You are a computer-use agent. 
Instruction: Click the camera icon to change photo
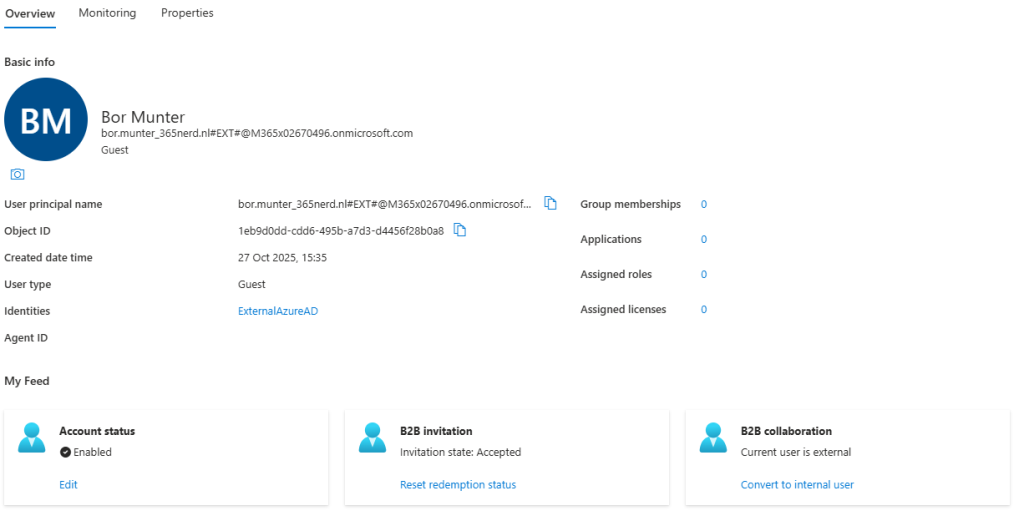17,174
